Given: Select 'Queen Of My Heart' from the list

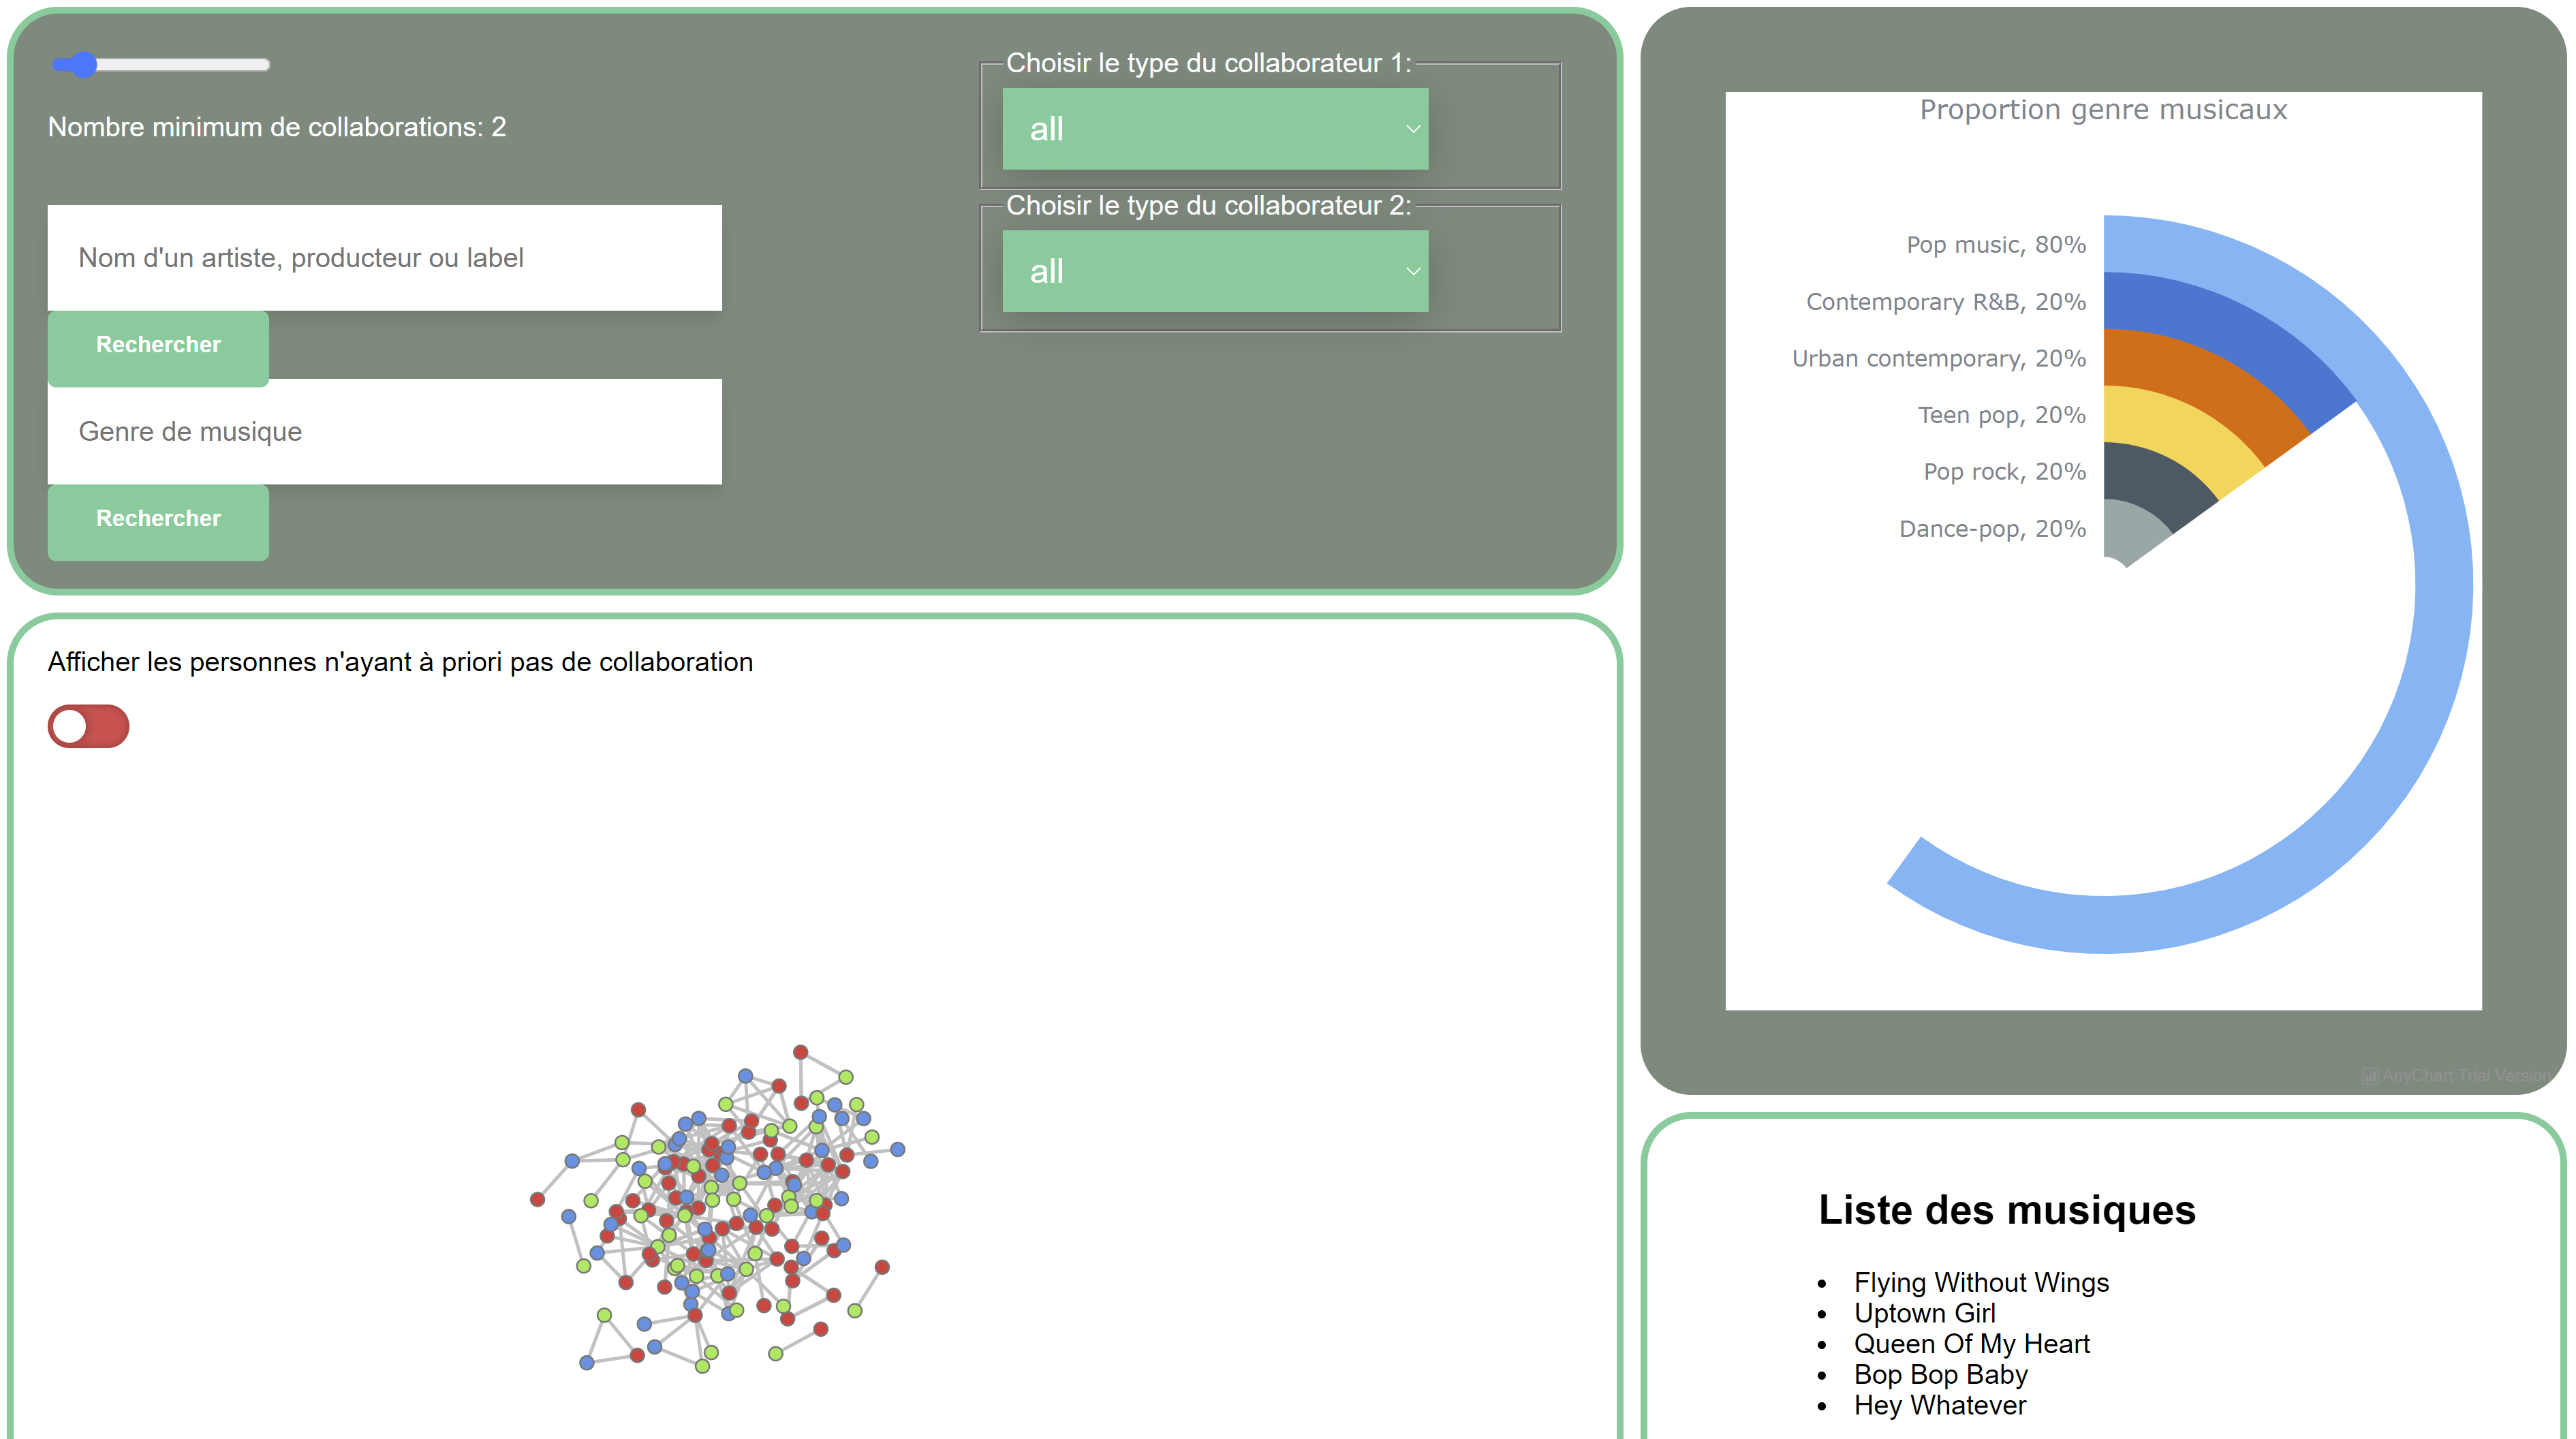Looking at the screenshot, I should [x=1972, y=1344].
